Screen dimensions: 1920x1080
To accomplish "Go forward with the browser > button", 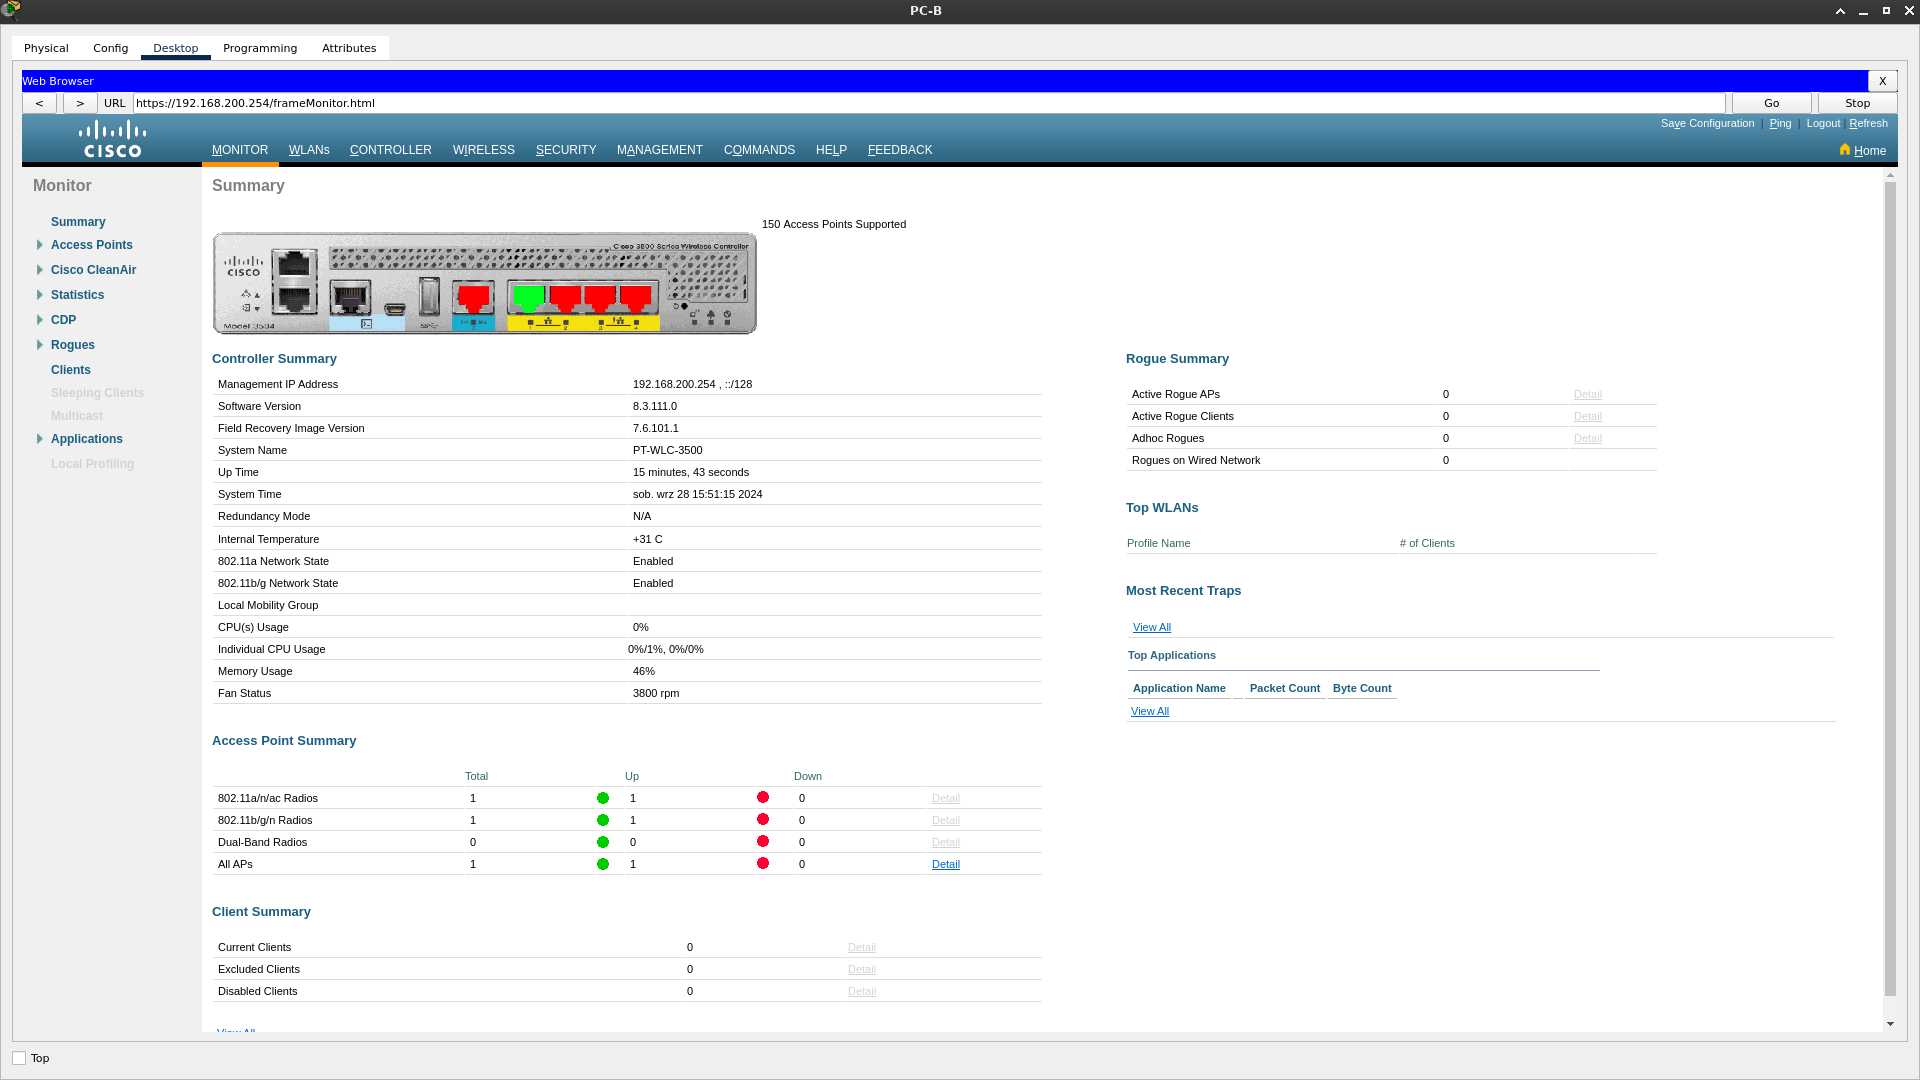I will pyautogui.click(x=80, y=103).
